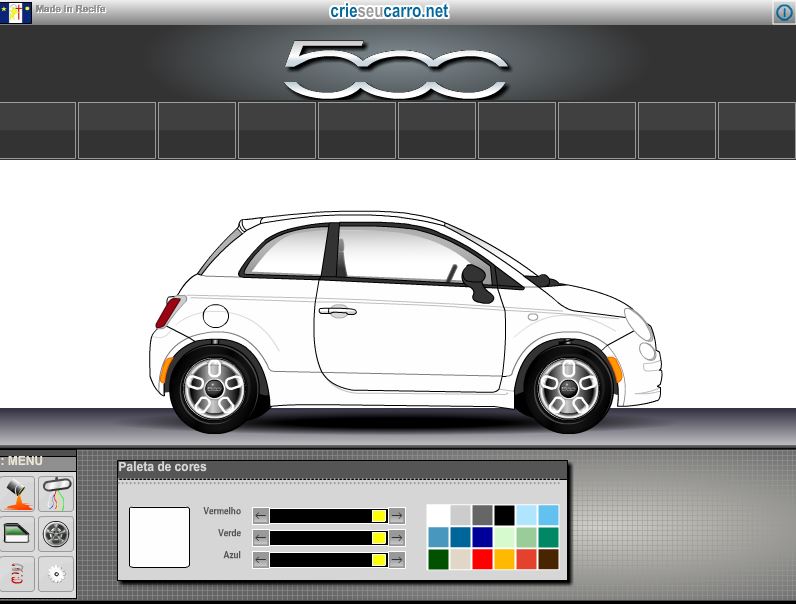Open the suspension spring menu

[17, 574]
